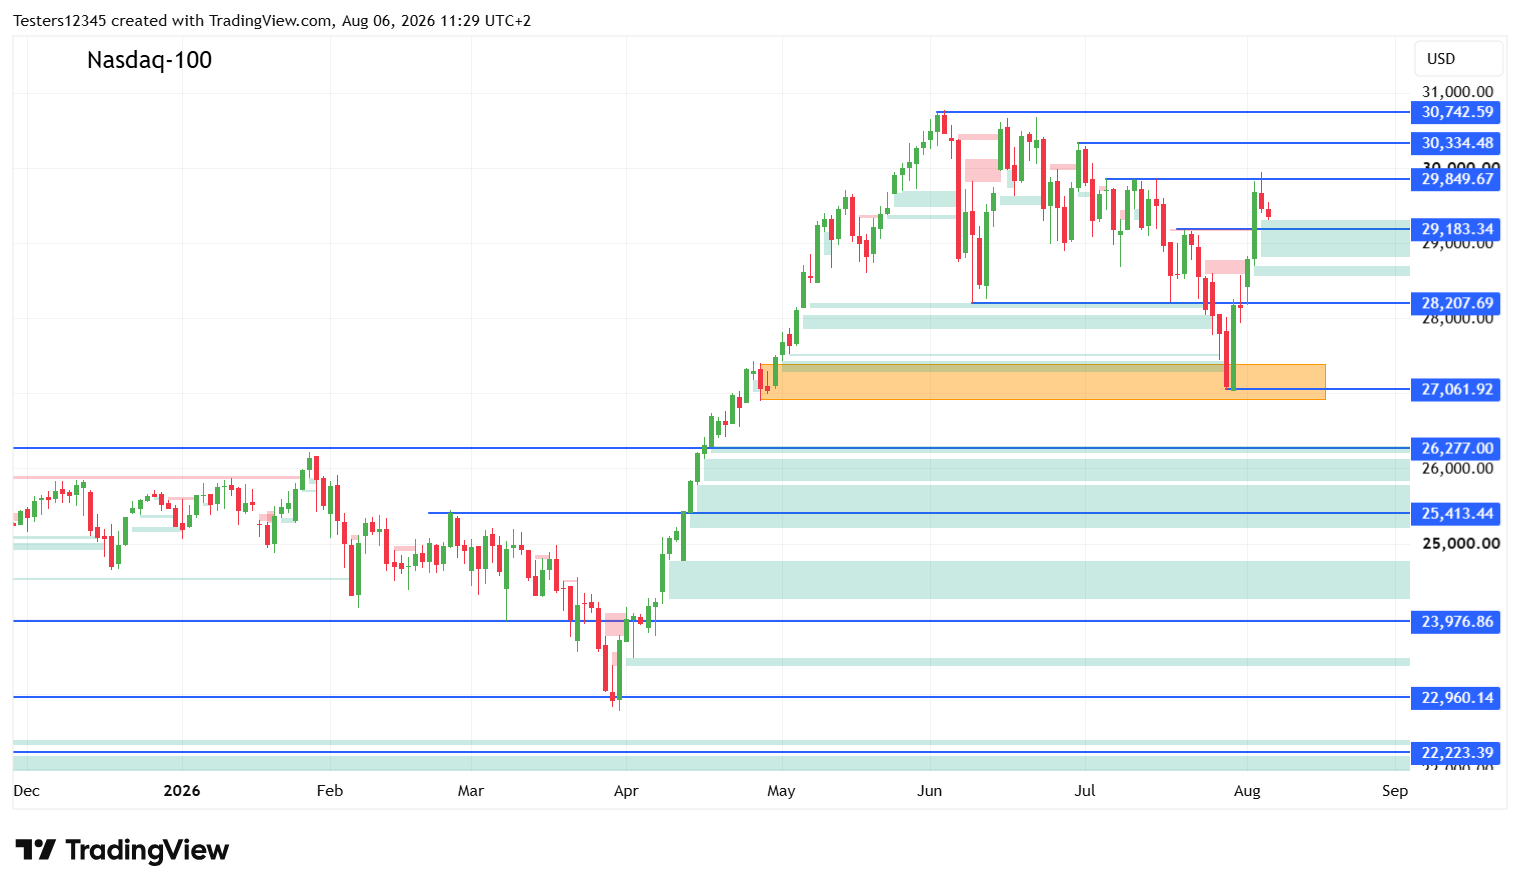
Task: Select the 23,976.86 price label
Action: 1457,621
